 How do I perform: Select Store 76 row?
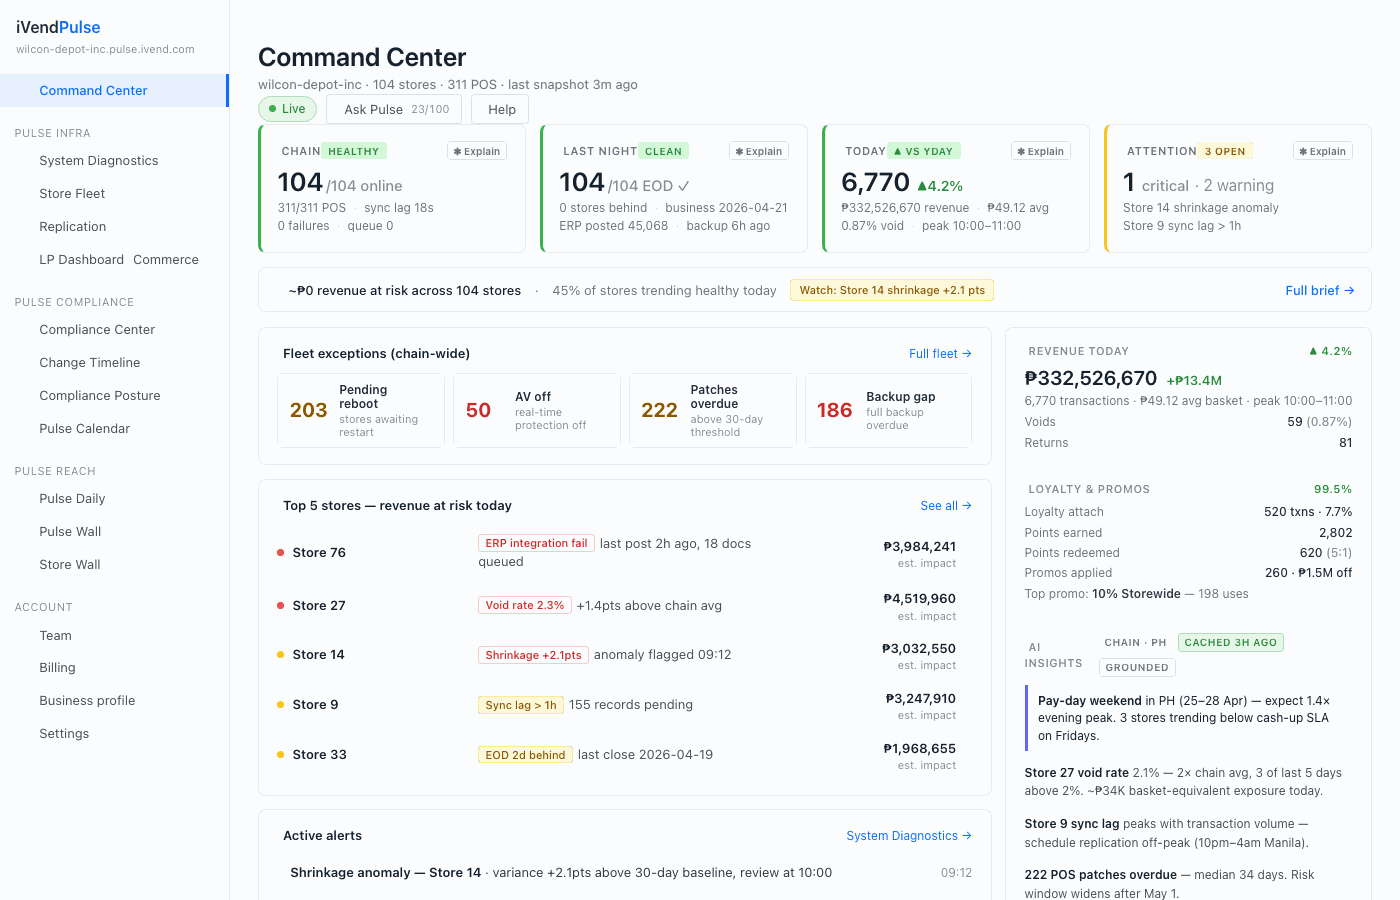coord(624,553)
